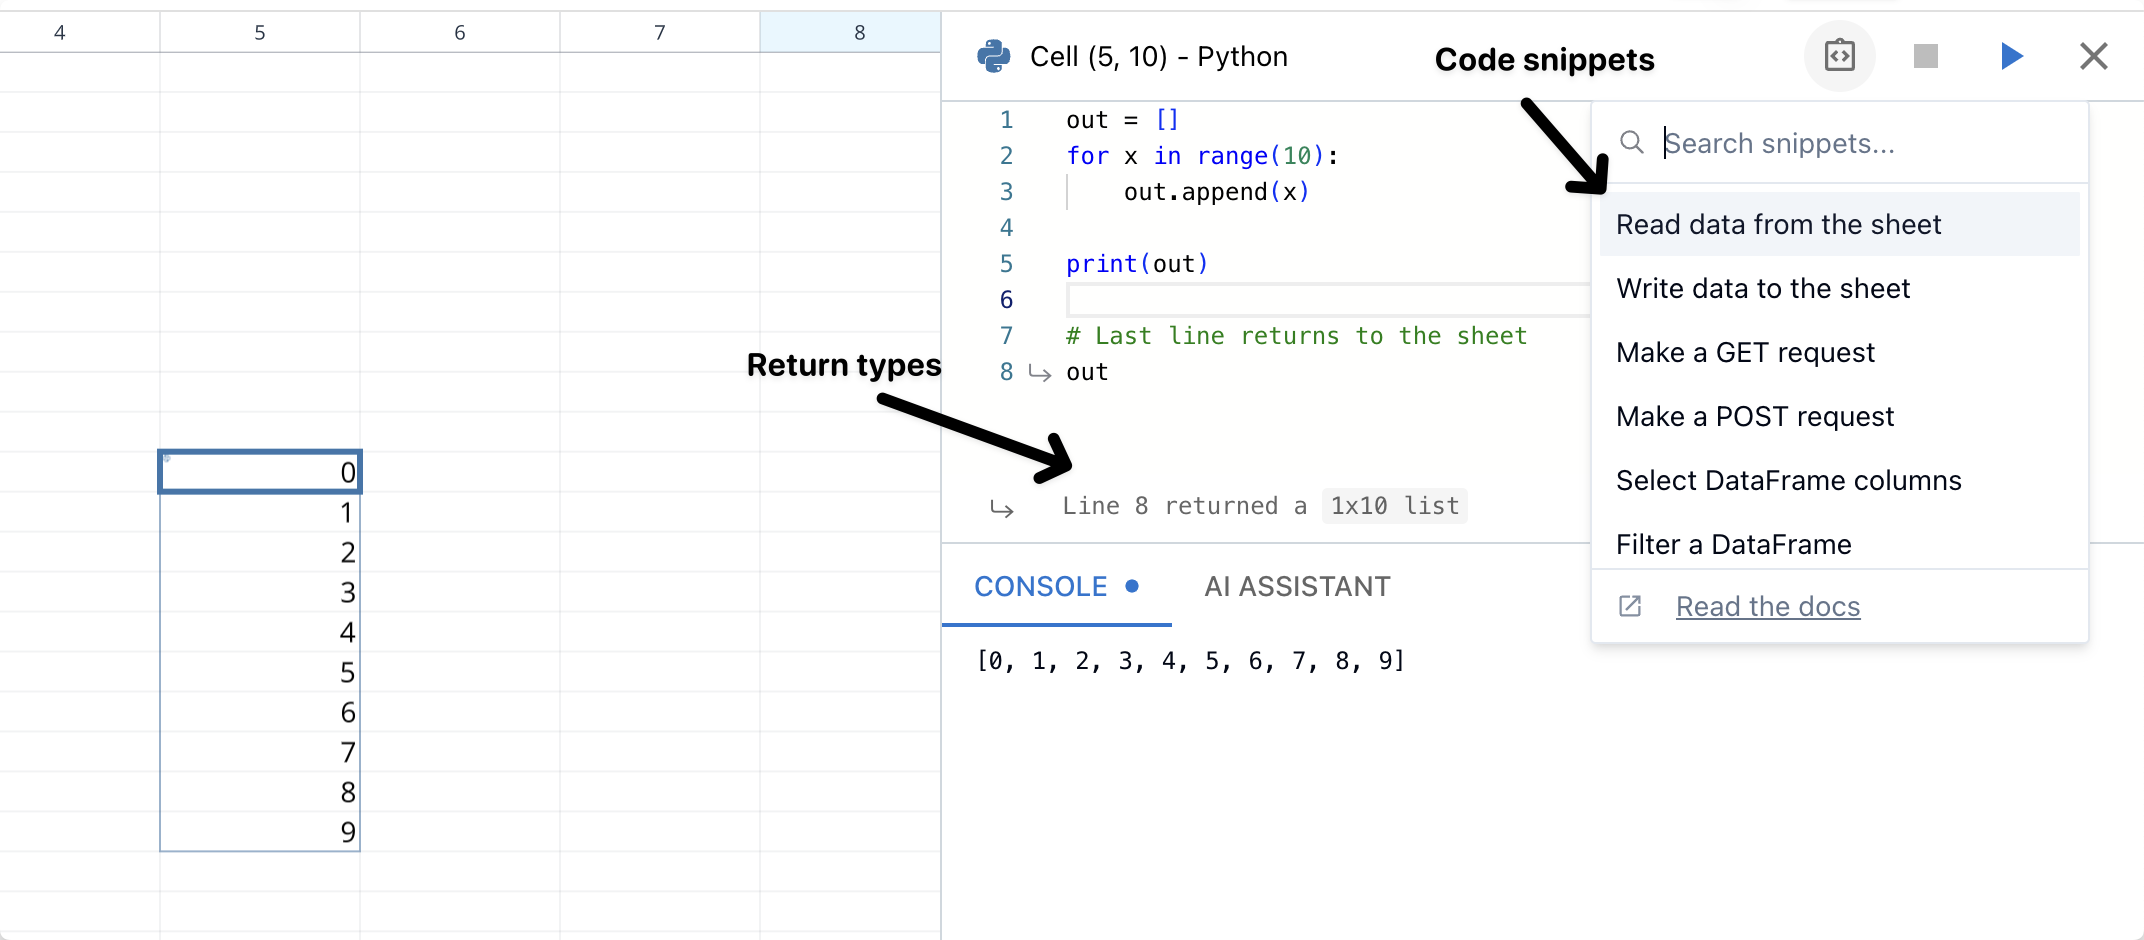Open the Read the docs link
2144x940 pixels.
(1768, 606)
